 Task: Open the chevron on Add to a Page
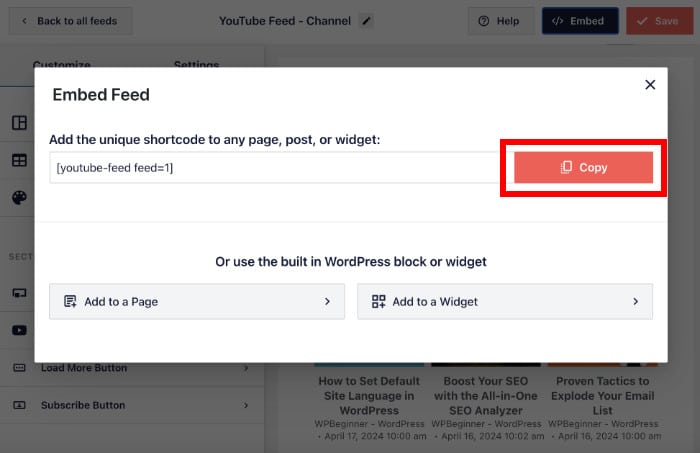(327, 302)
